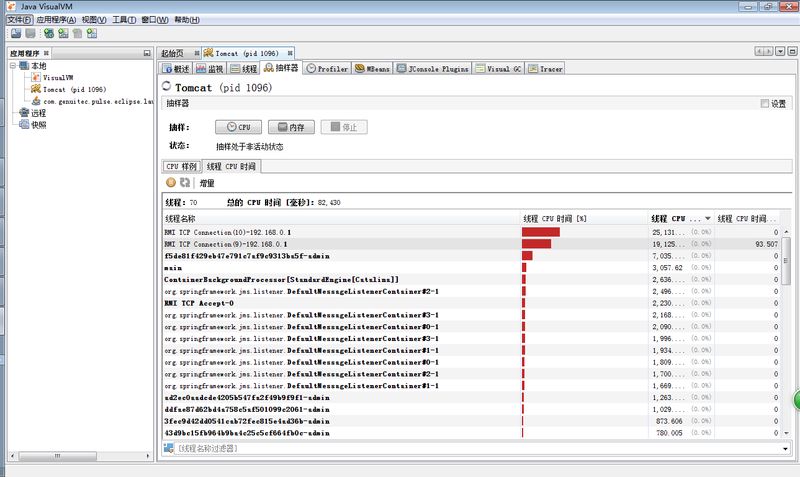The height and width of the screenshot is (477, 800).
Task: Open the 文件(F) menu
Action: (20, 19)
